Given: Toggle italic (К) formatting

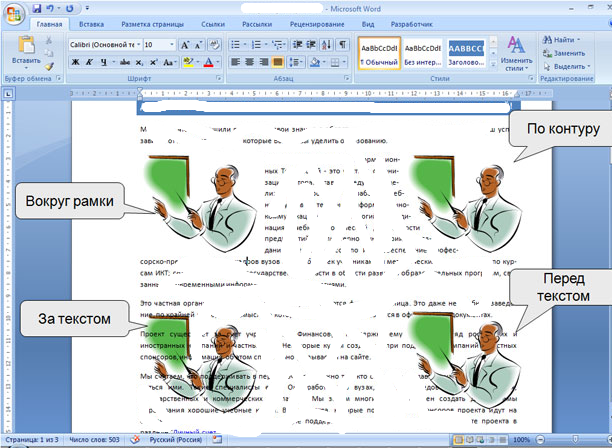Looking at the screenshot, I should coord(89,62).
